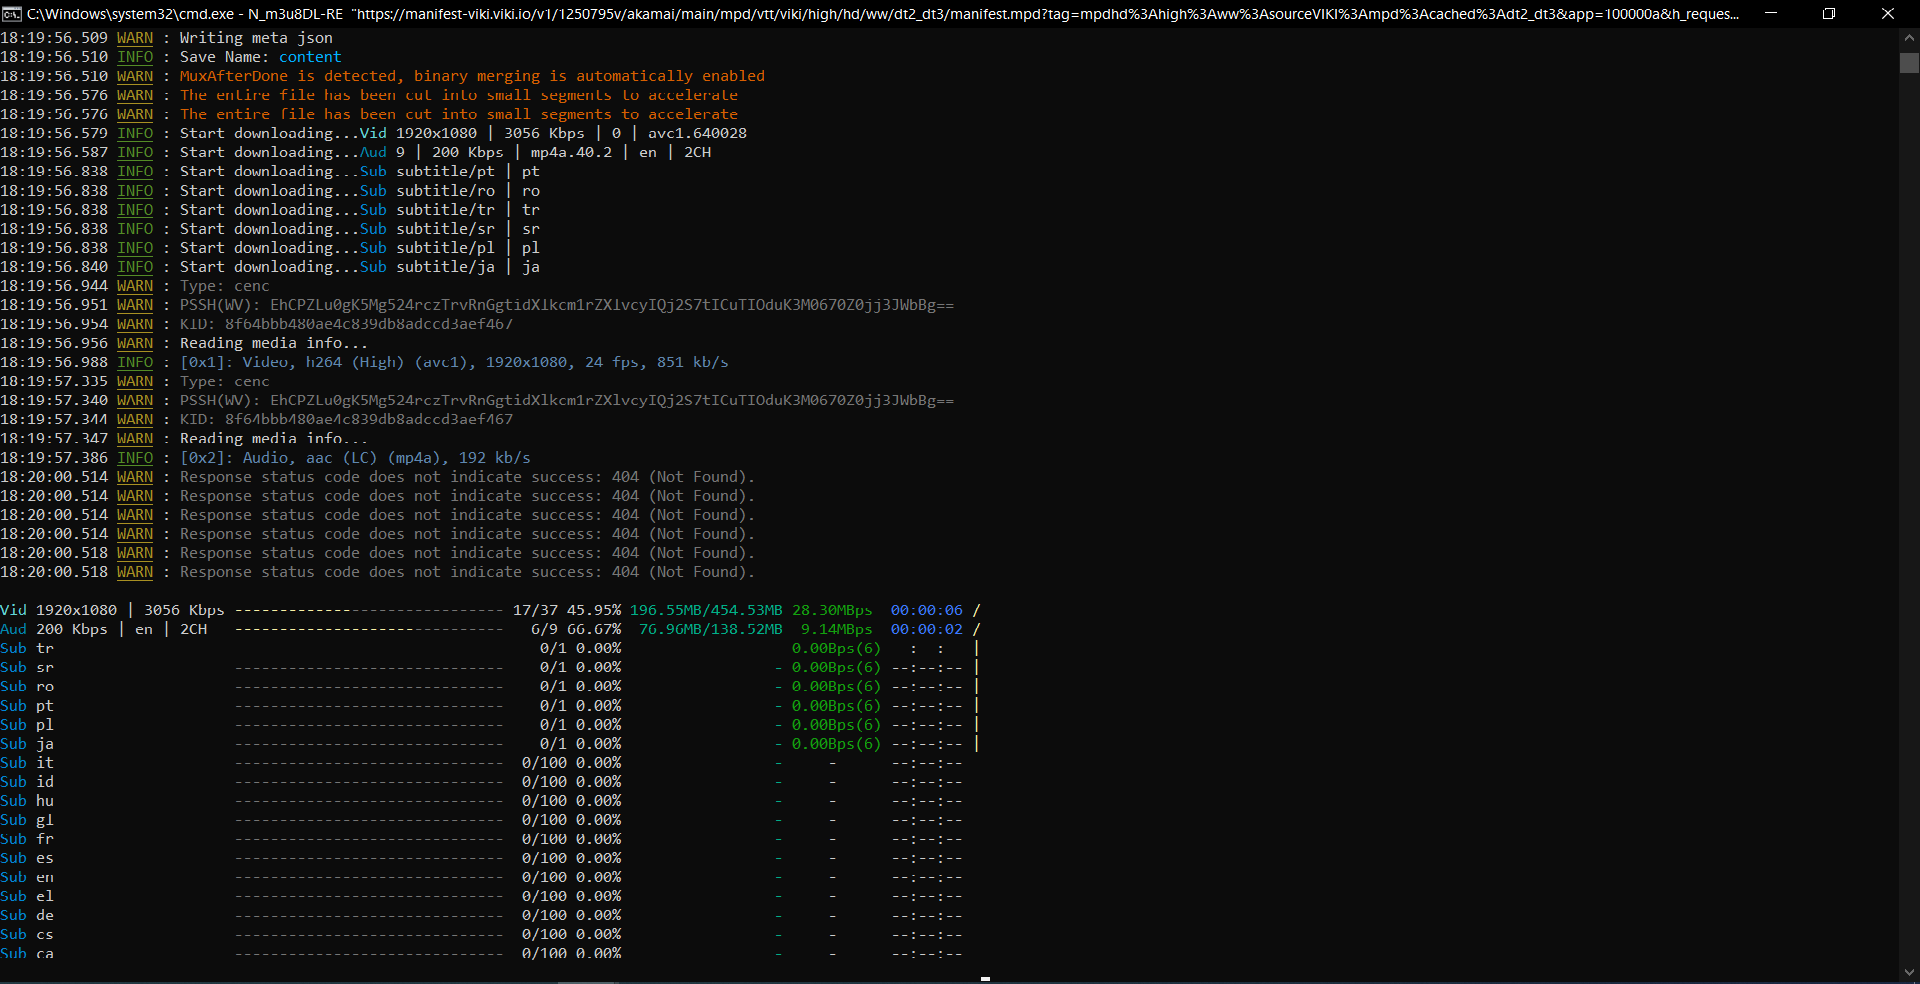1920x984 pixels.
Task: Click the Aud 200 Kbps progress bar
Action: (x=369, y=629)
